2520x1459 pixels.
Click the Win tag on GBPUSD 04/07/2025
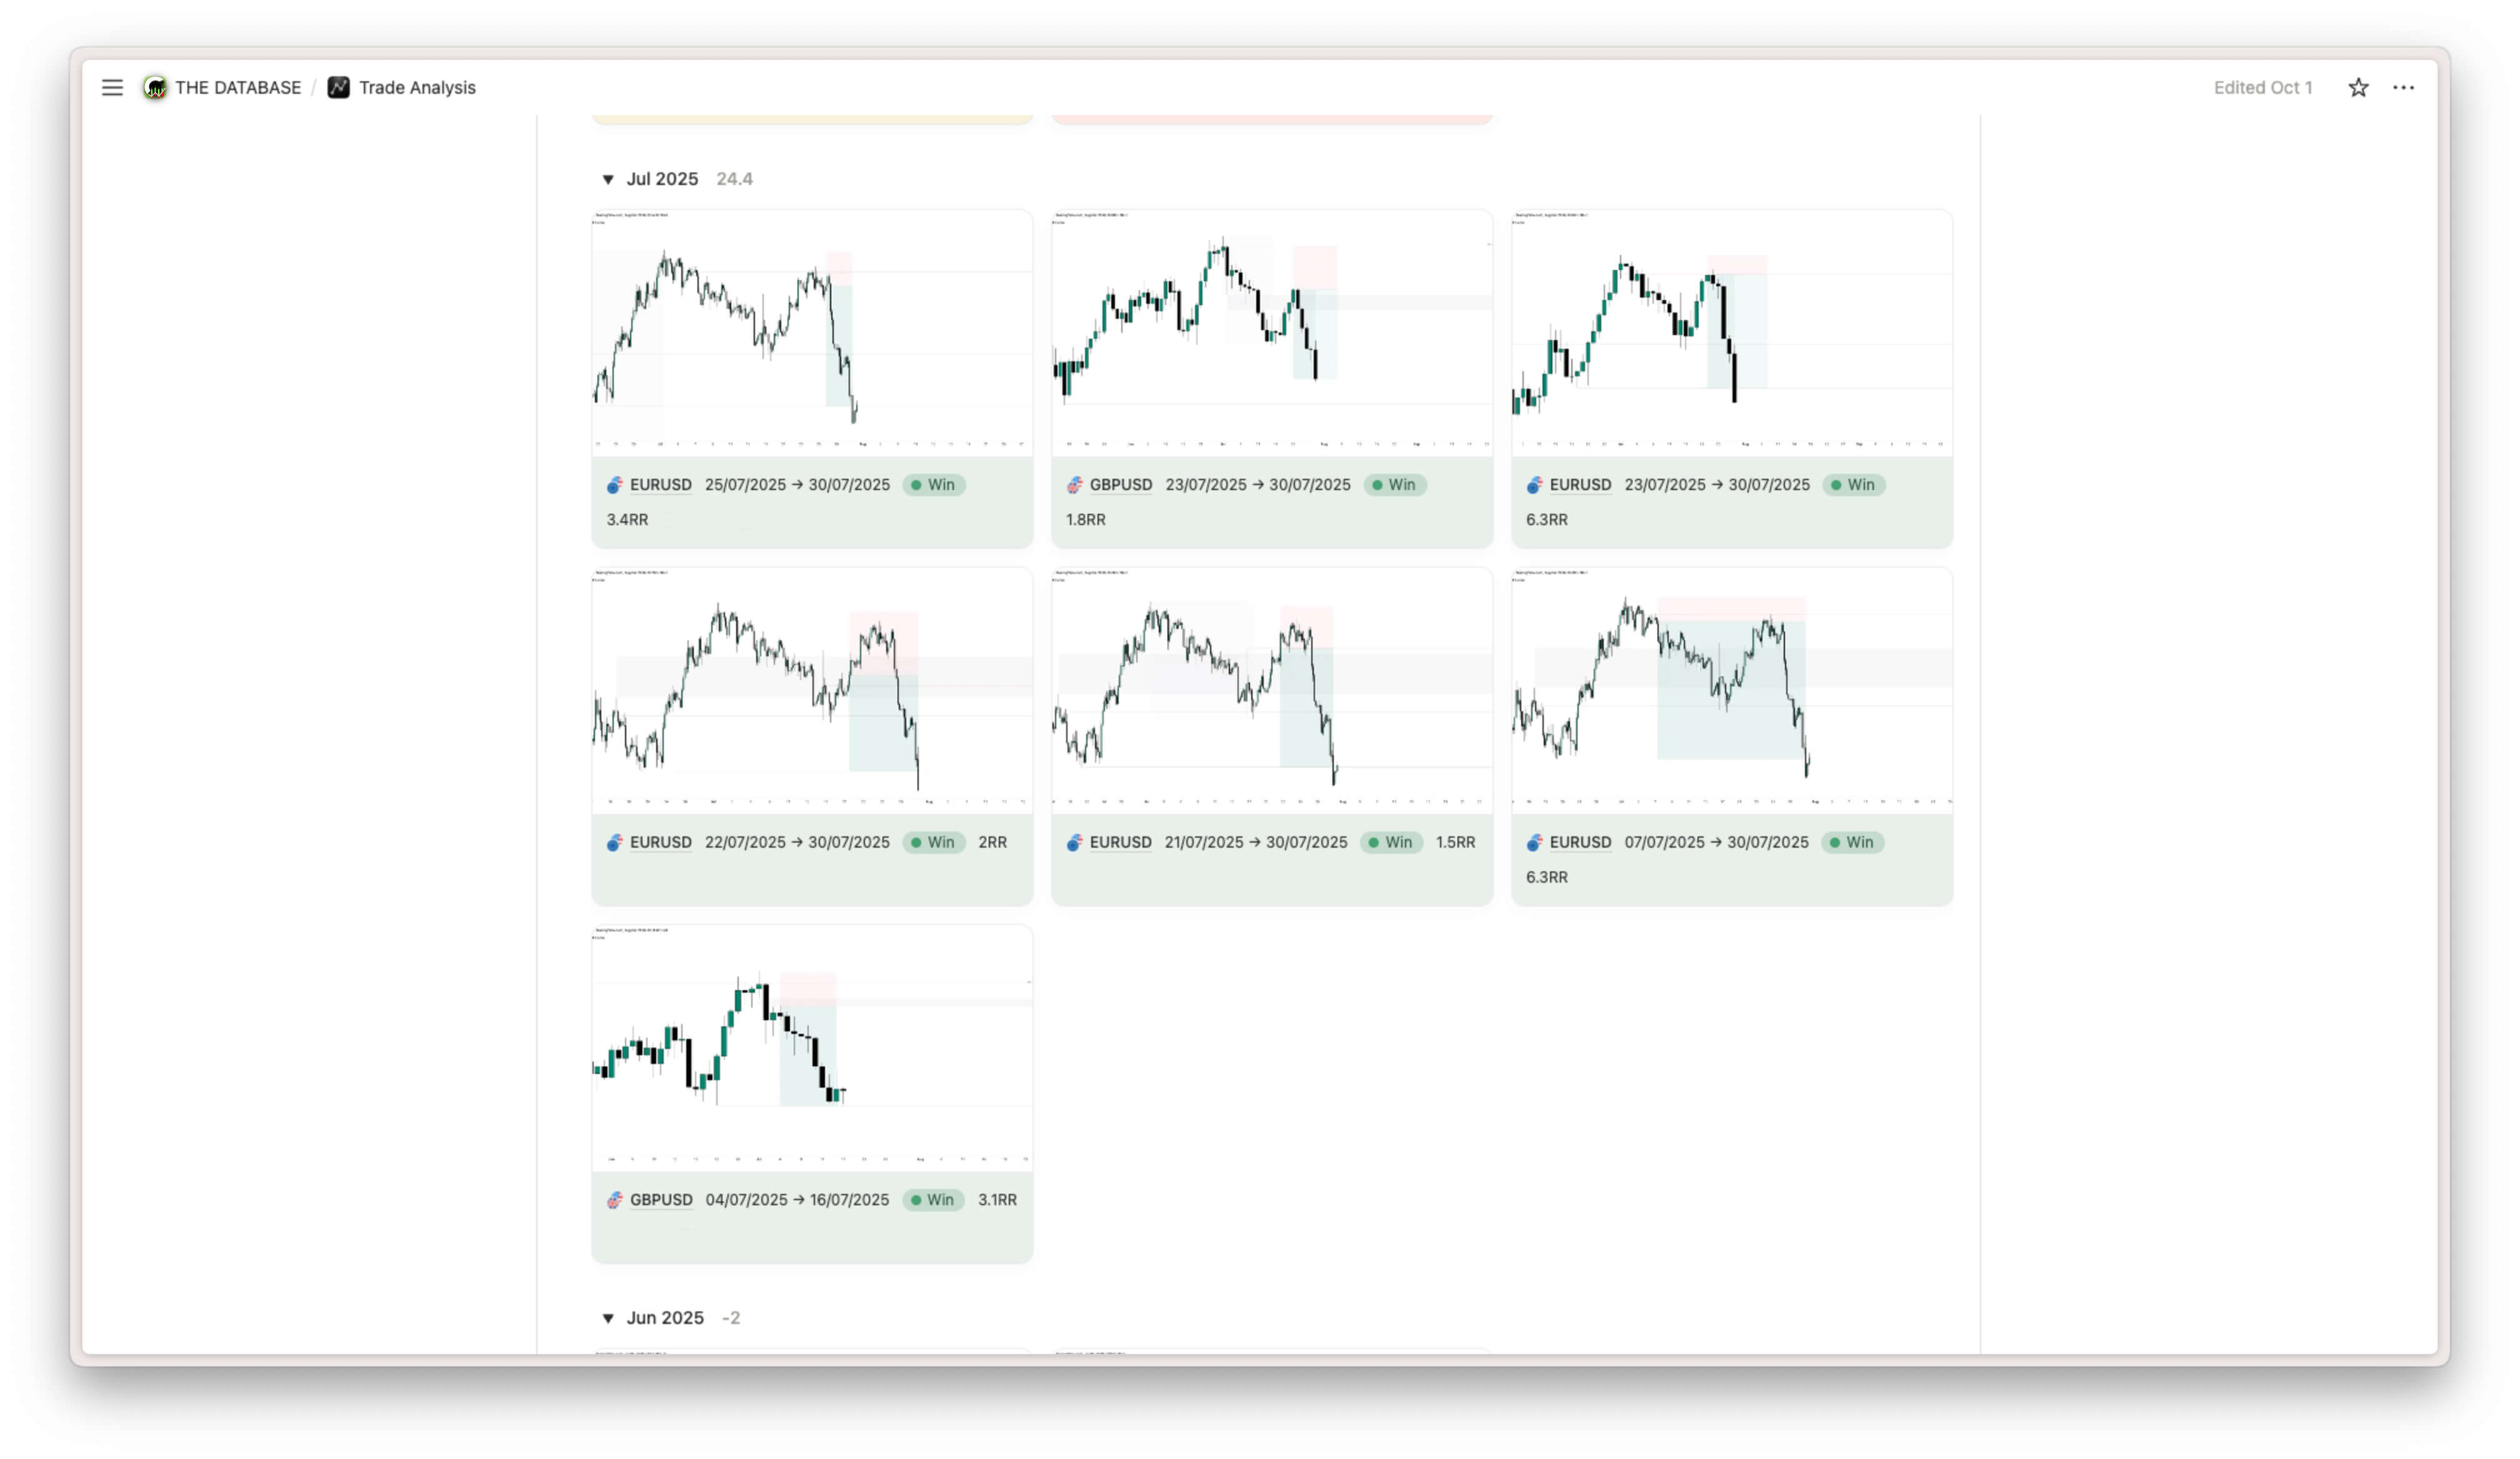933,1200
